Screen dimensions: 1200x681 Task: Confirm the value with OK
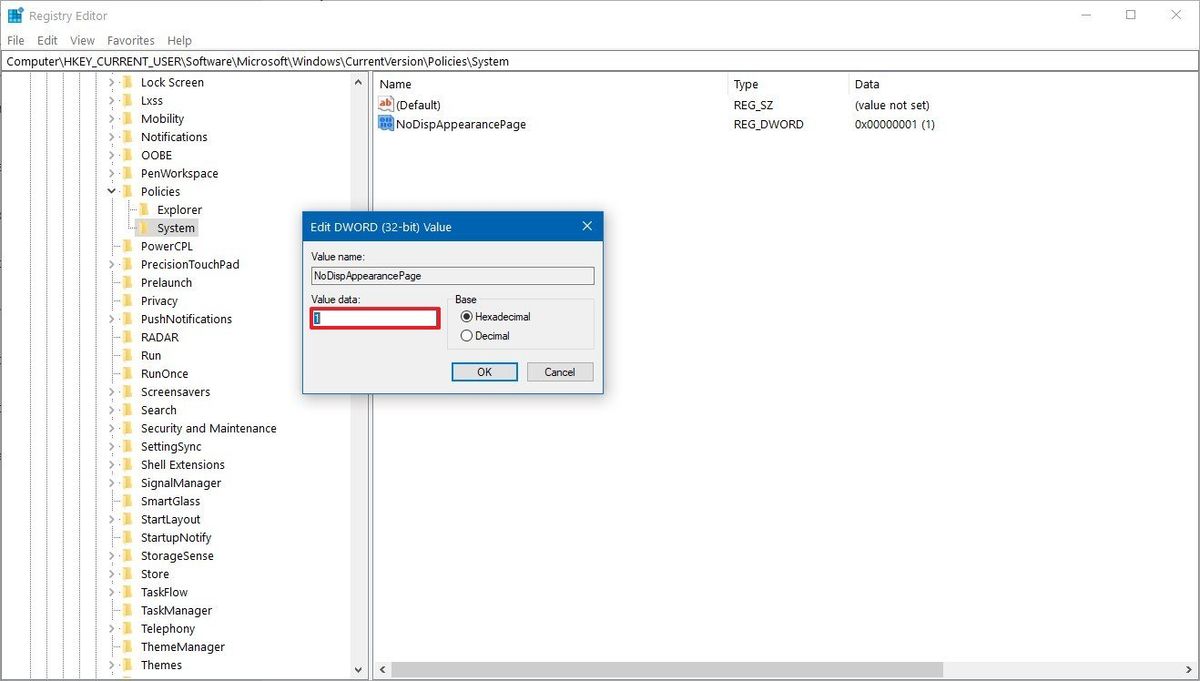pyautogui.click(x=484, y=371)
